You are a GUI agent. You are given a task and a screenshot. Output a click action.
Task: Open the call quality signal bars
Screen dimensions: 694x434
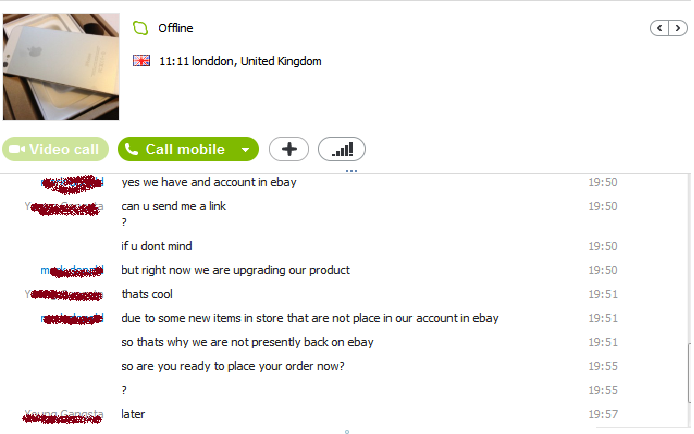pos(342,149)
